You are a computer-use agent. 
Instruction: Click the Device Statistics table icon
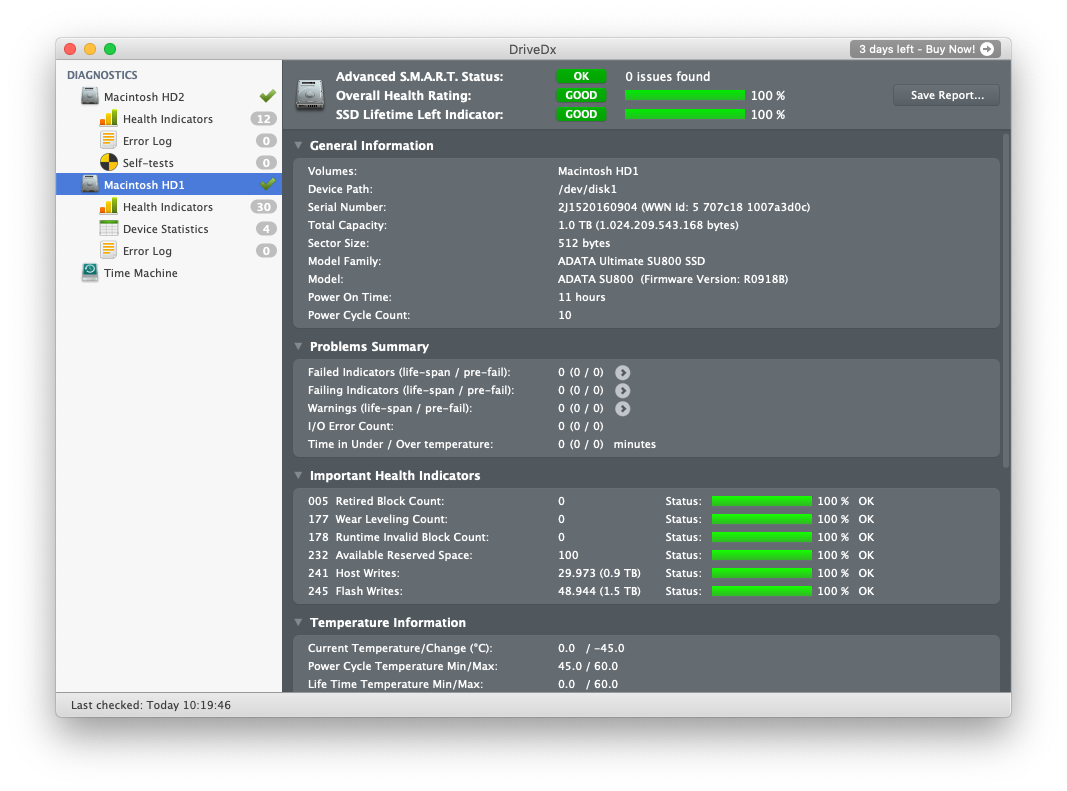click(x=108, y=229)
